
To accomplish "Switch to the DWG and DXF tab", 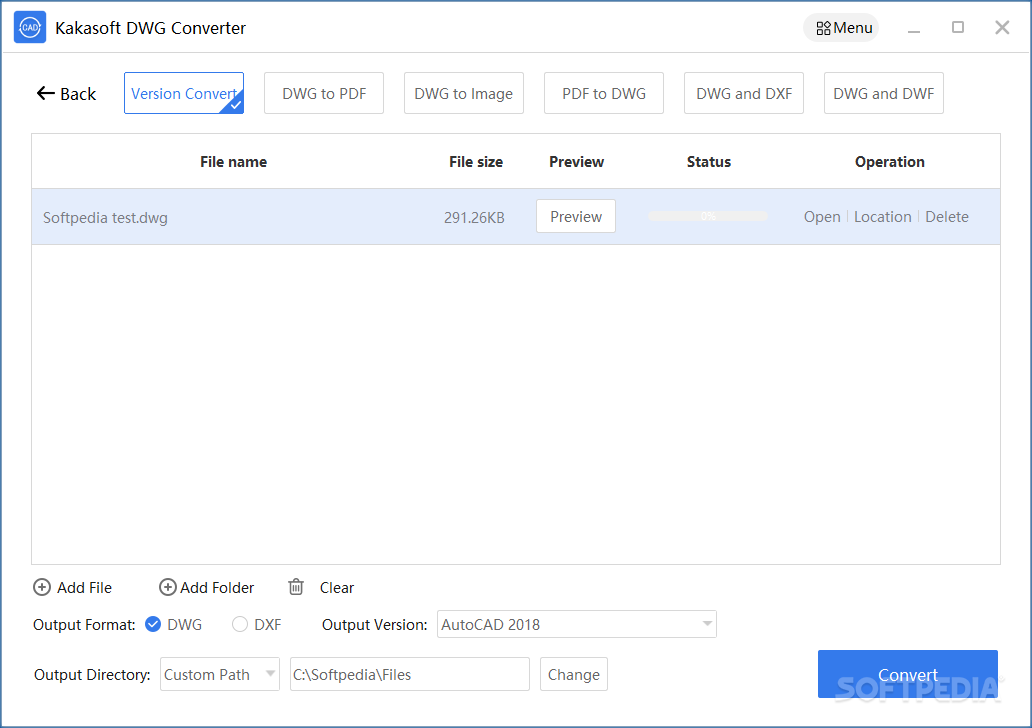I will (x=744, y=93).
